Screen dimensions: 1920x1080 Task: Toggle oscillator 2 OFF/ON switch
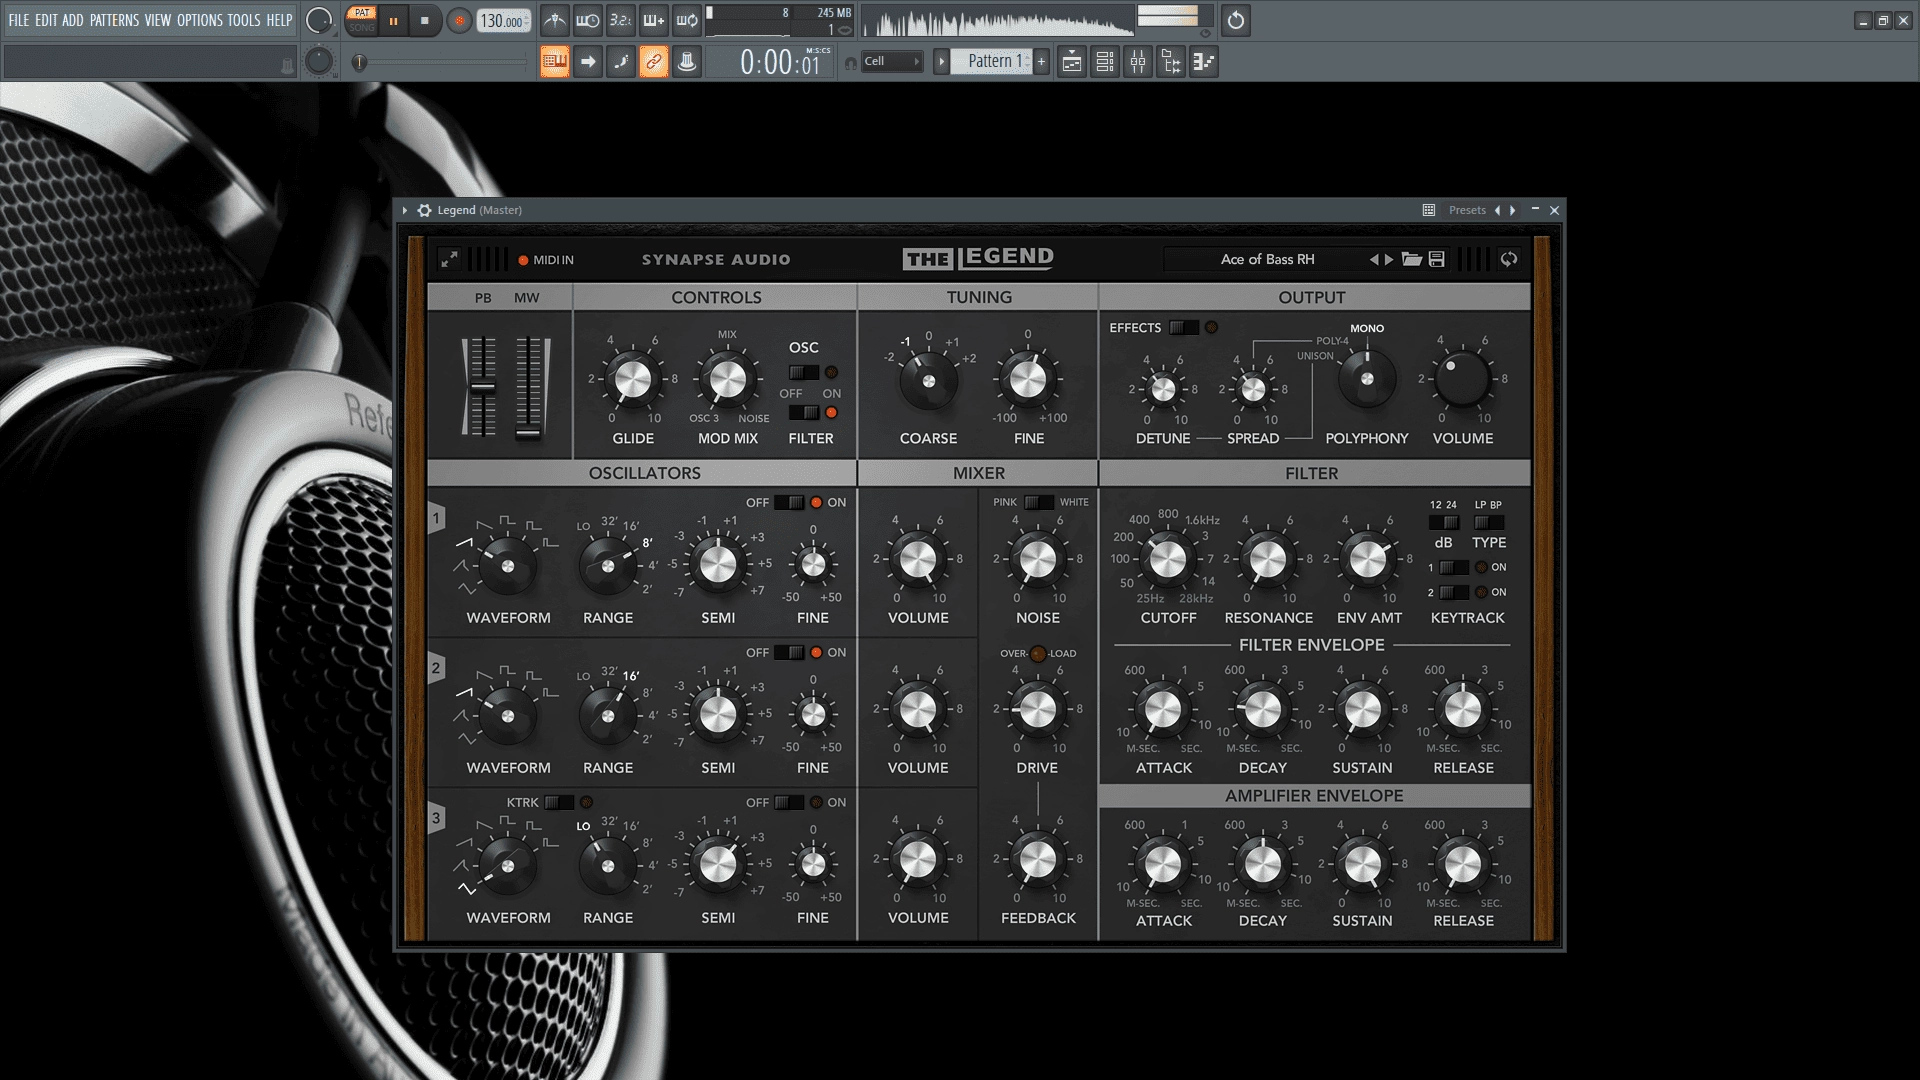789,652
